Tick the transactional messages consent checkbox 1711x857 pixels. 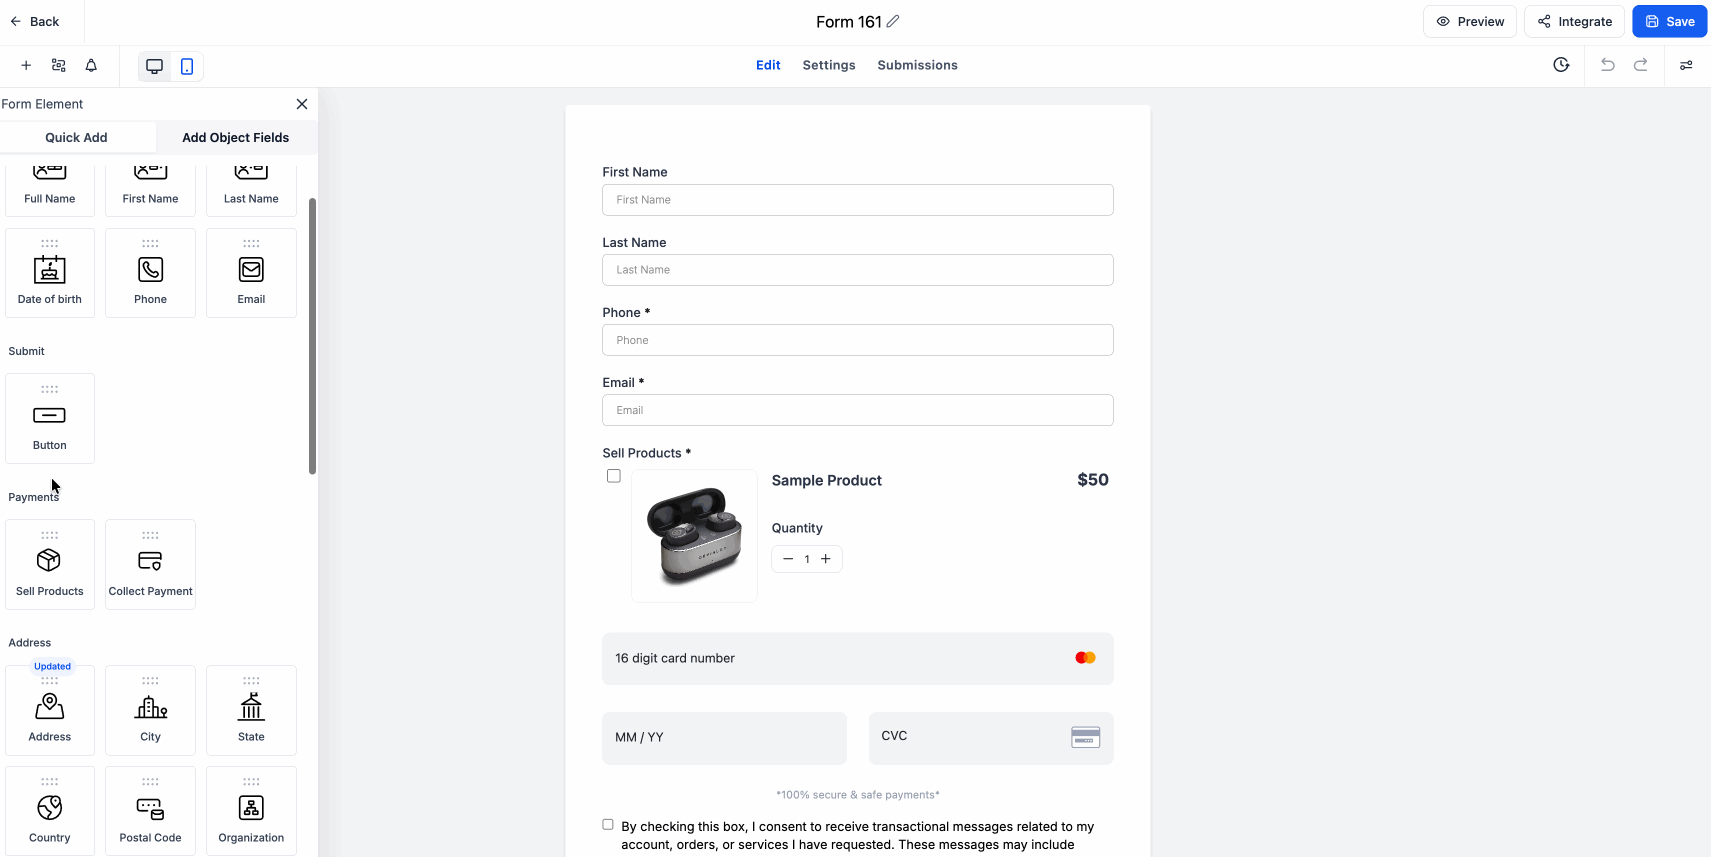608,825
